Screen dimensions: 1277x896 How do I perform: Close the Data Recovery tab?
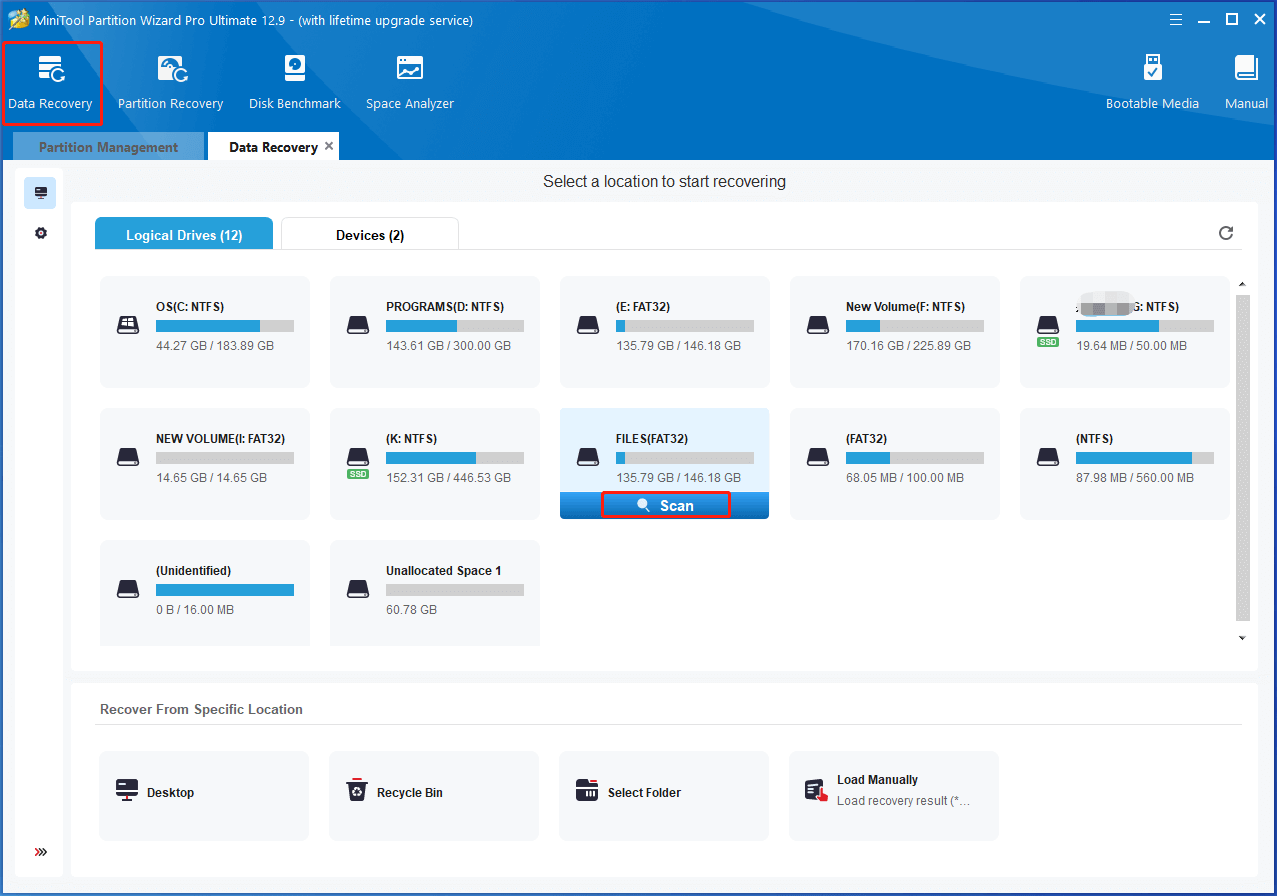click(x=329, y=146)
